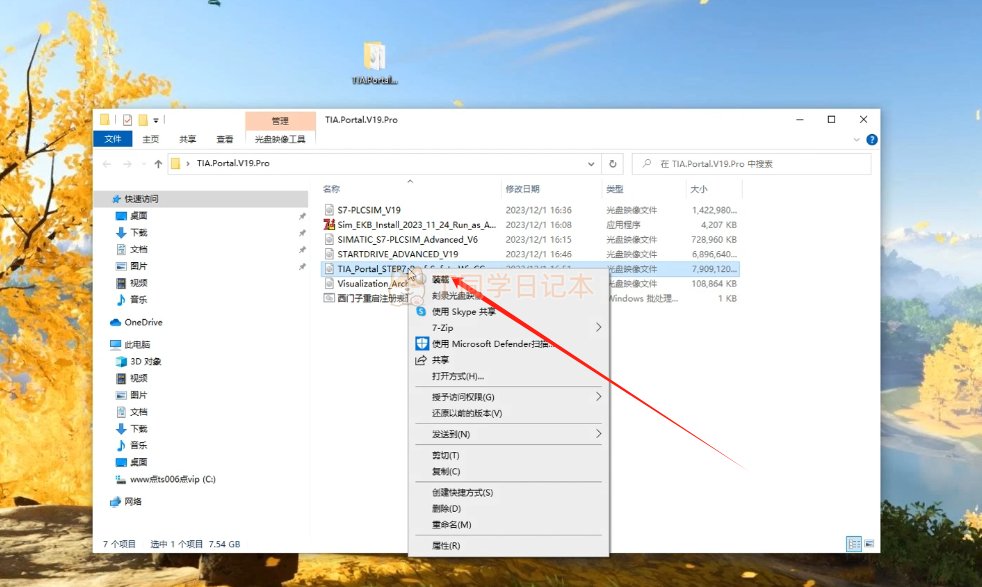982x587 pixels.
Task: Click the address bar path TIA.Portal.V19.Pro
Action: coord(233,164)
